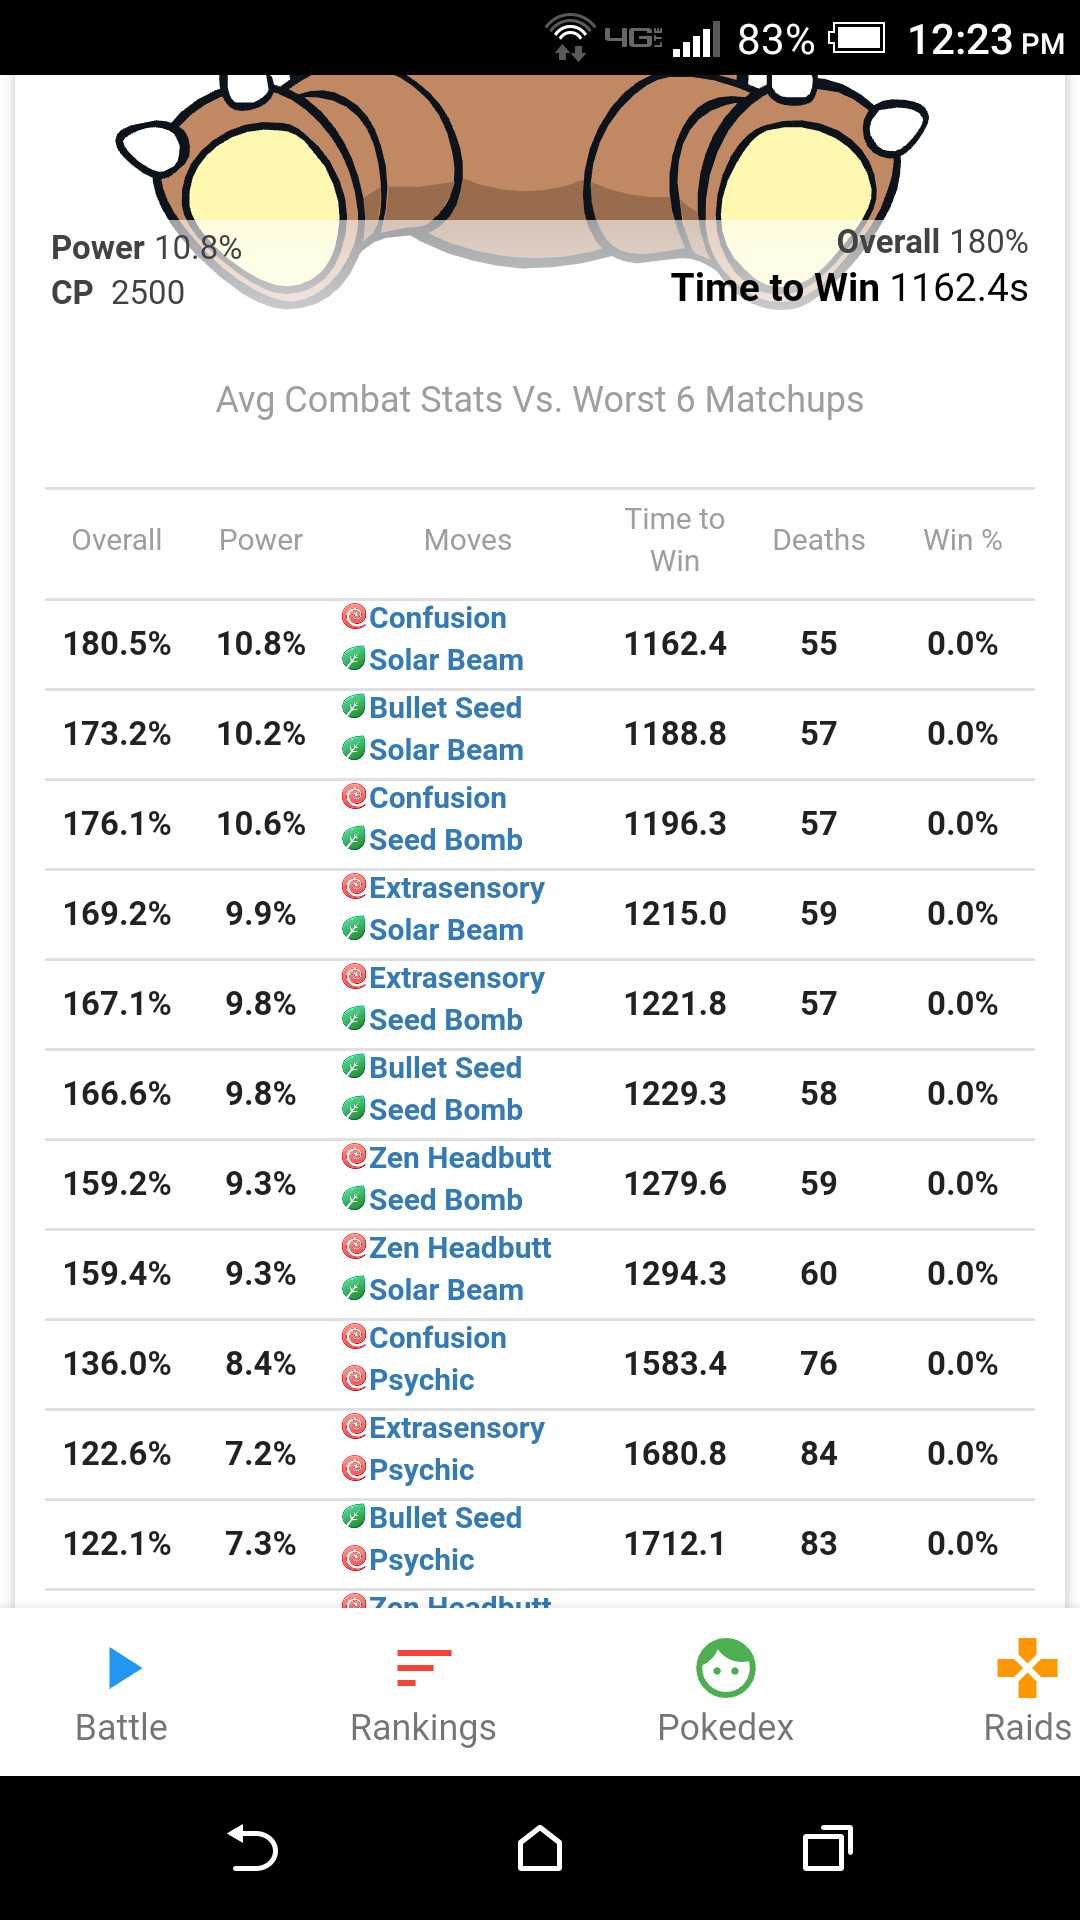The image size is (1080, 1920).
Task: Open Solar Beam link in the 173.2% row
Action: point(446,750)
